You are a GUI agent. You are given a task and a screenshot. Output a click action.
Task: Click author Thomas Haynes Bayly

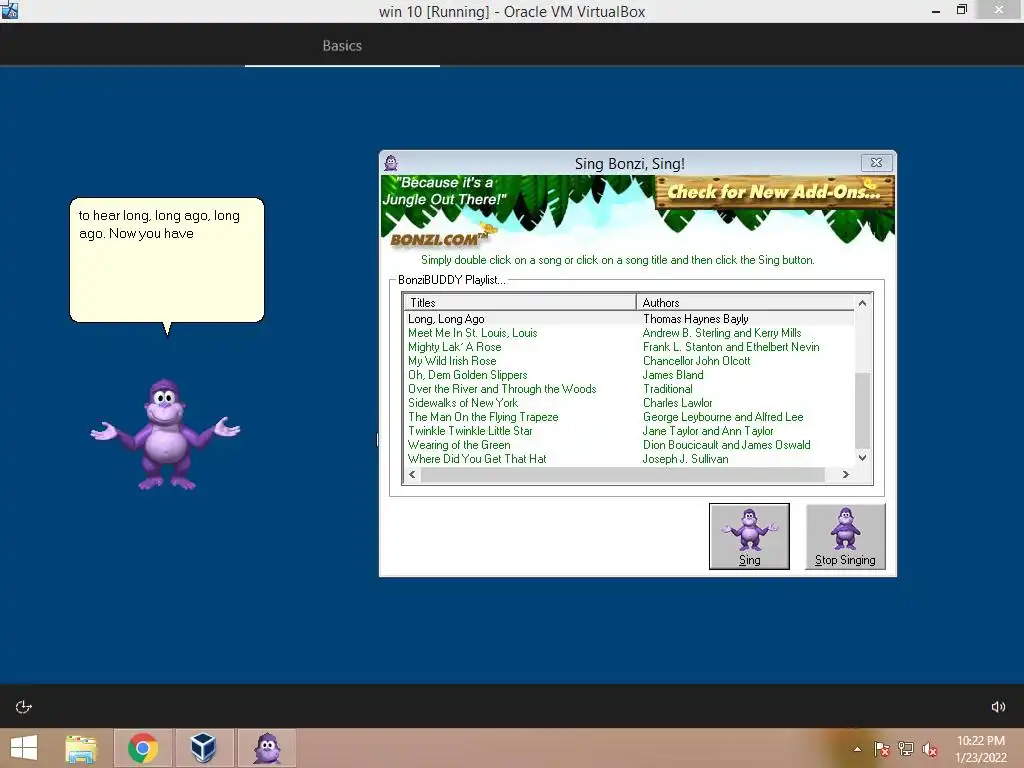[696, 319]
